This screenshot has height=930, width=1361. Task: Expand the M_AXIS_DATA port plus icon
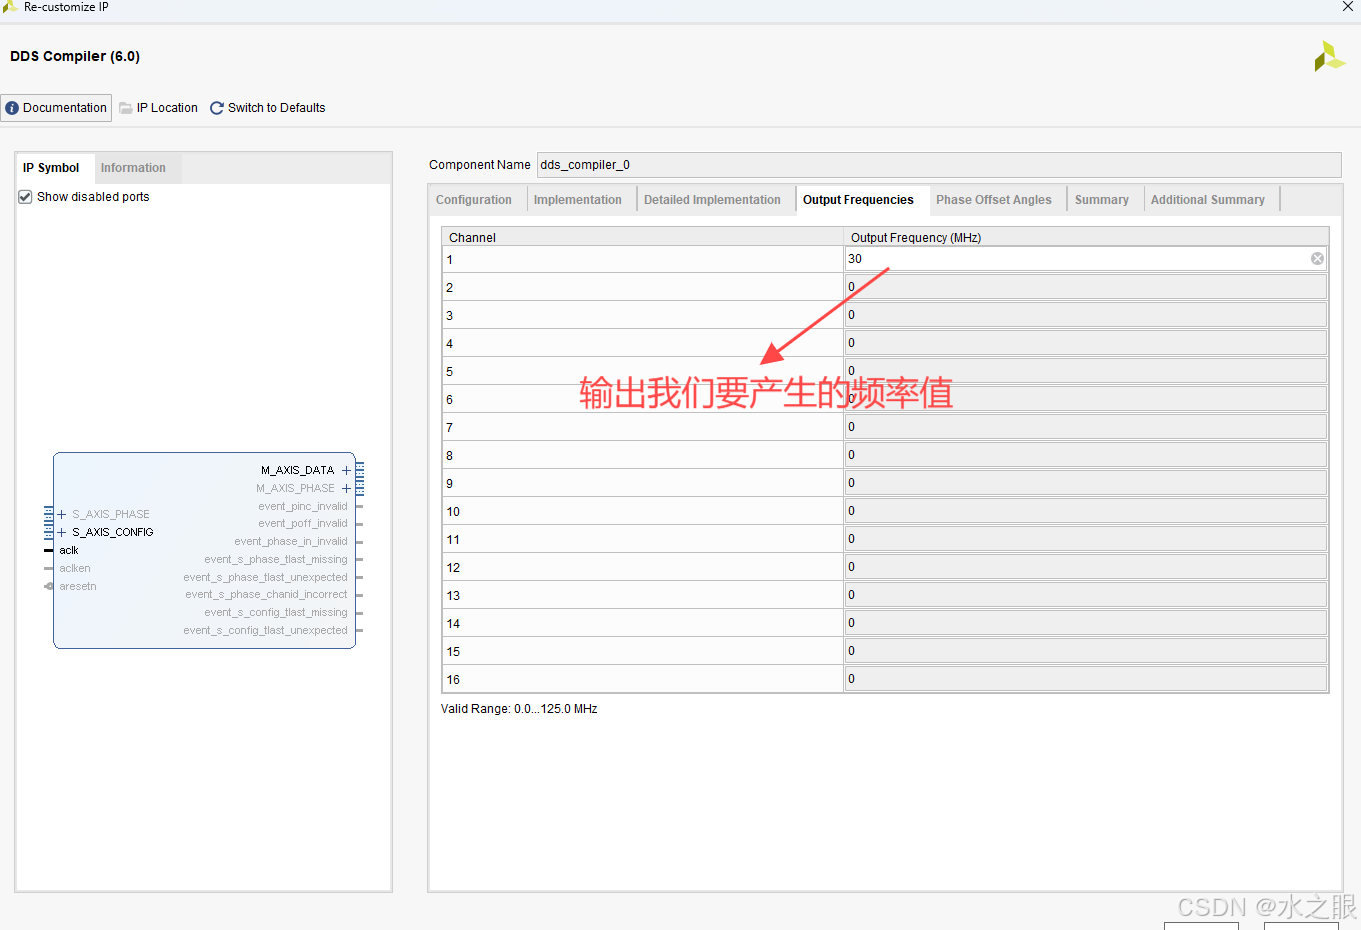coord(346,470)
